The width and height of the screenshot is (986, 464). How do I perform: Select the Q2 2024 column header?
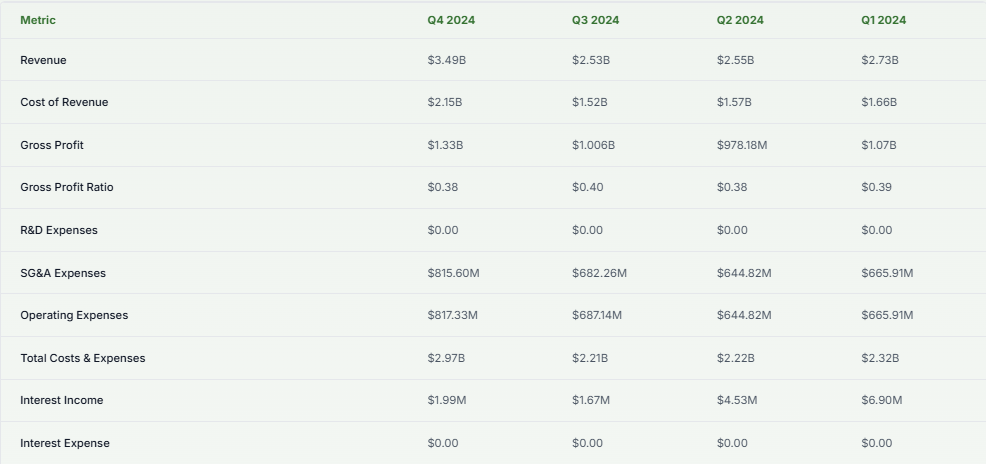click(x=740, y=20)
